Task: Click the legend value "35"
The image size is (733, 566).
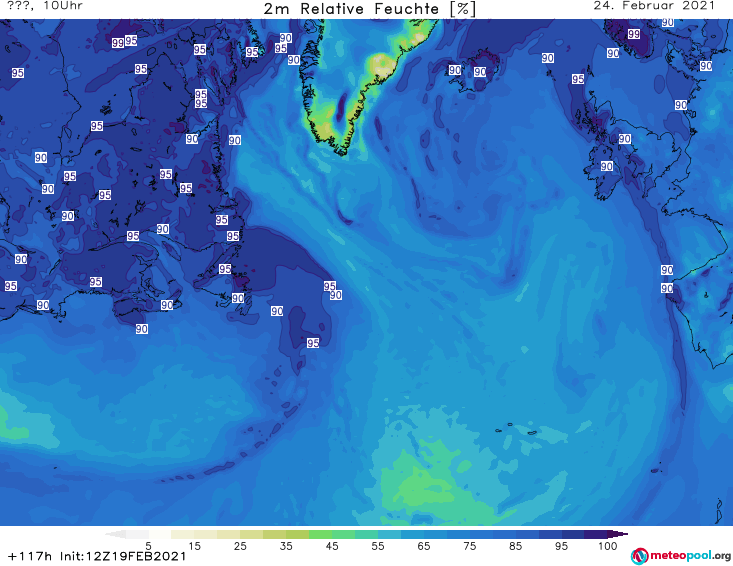Action: tap(286, 546)
